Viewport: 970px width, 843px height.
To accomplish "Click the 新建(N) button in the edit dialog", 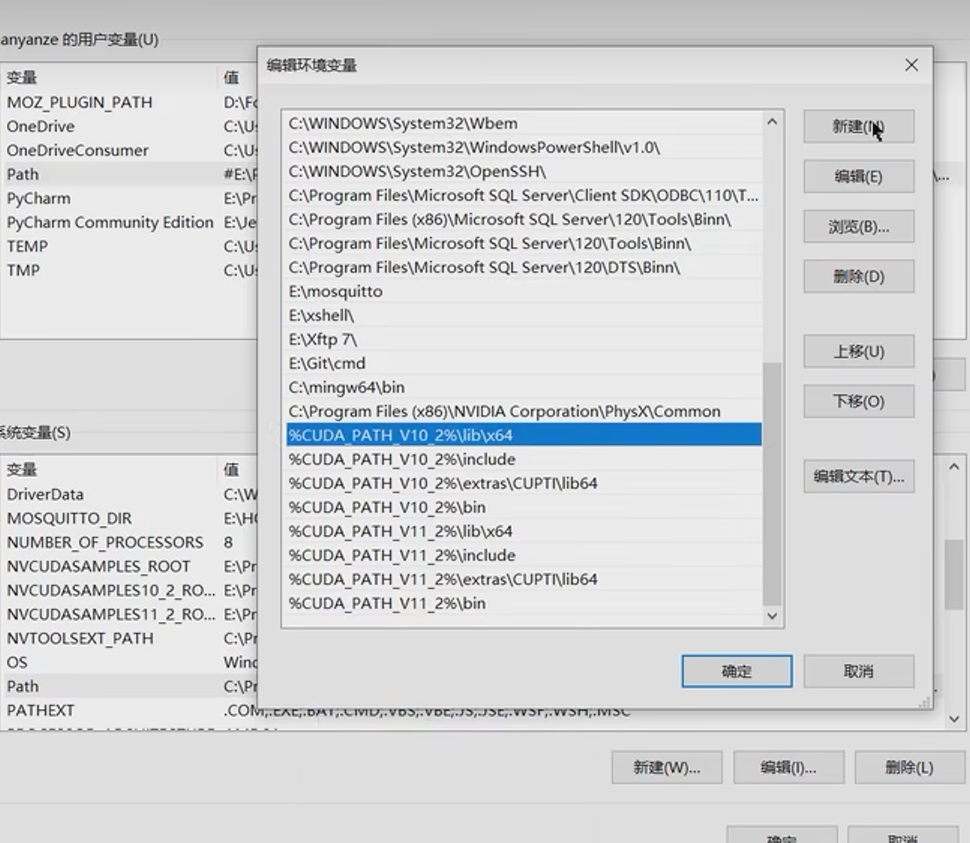I will tap(857, 126).
